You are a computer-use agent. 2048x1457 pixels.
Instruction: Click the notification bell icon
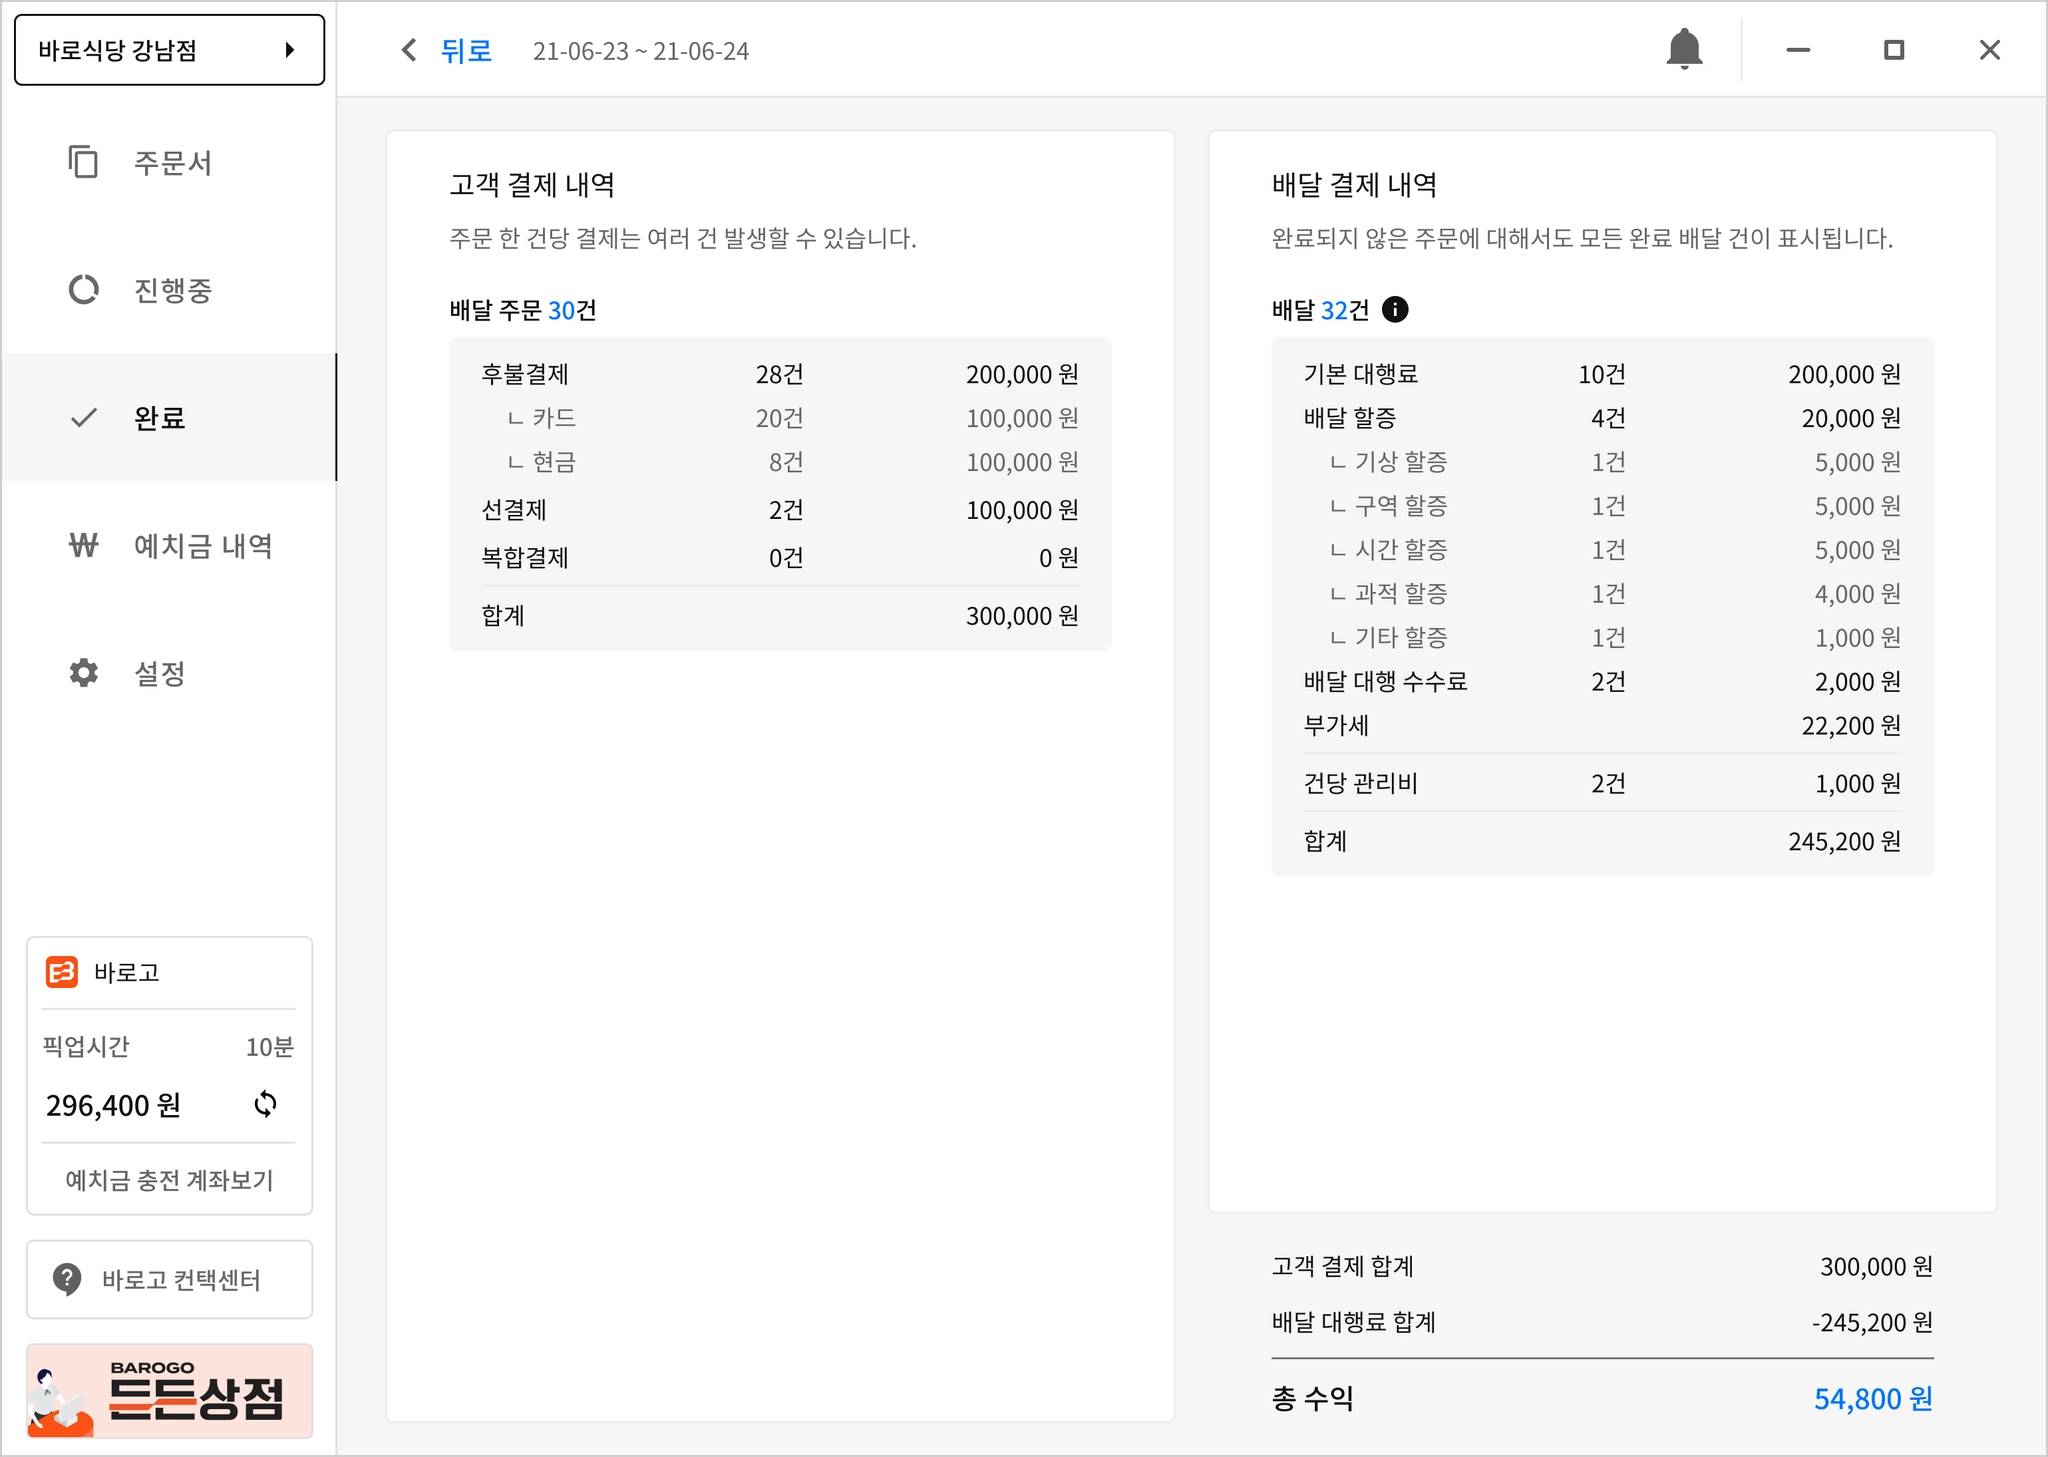[1684, 49]
